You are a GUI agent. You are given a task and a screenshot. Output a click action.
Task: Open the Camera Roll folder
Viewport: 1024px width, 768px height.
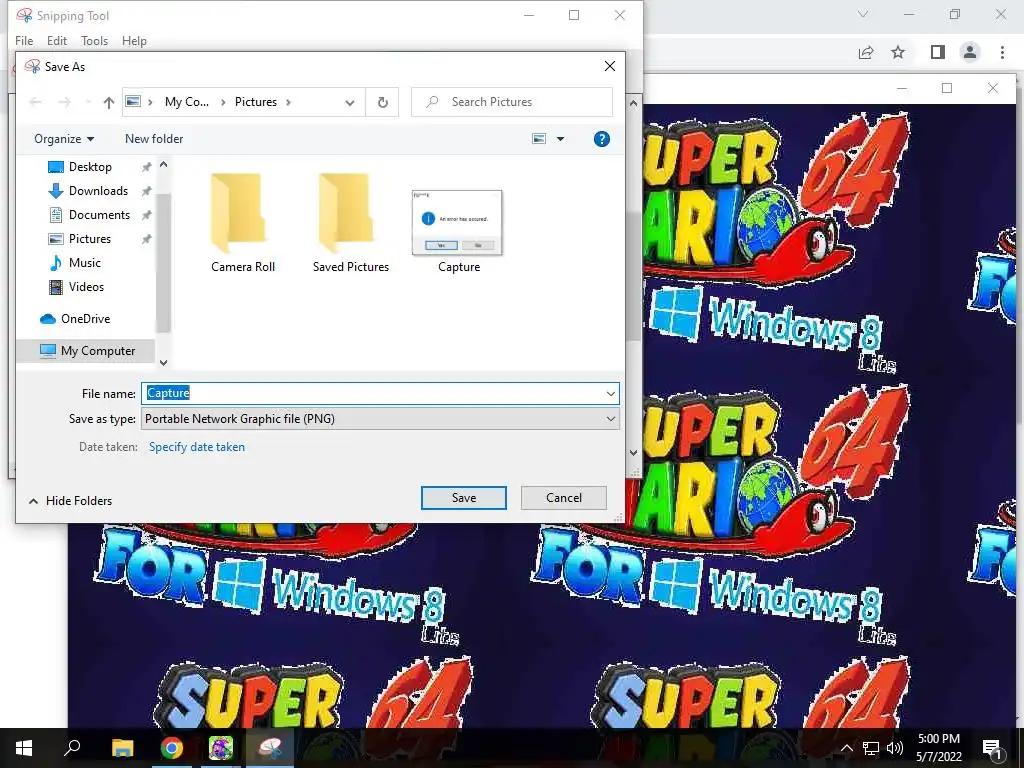pos(242,222)
